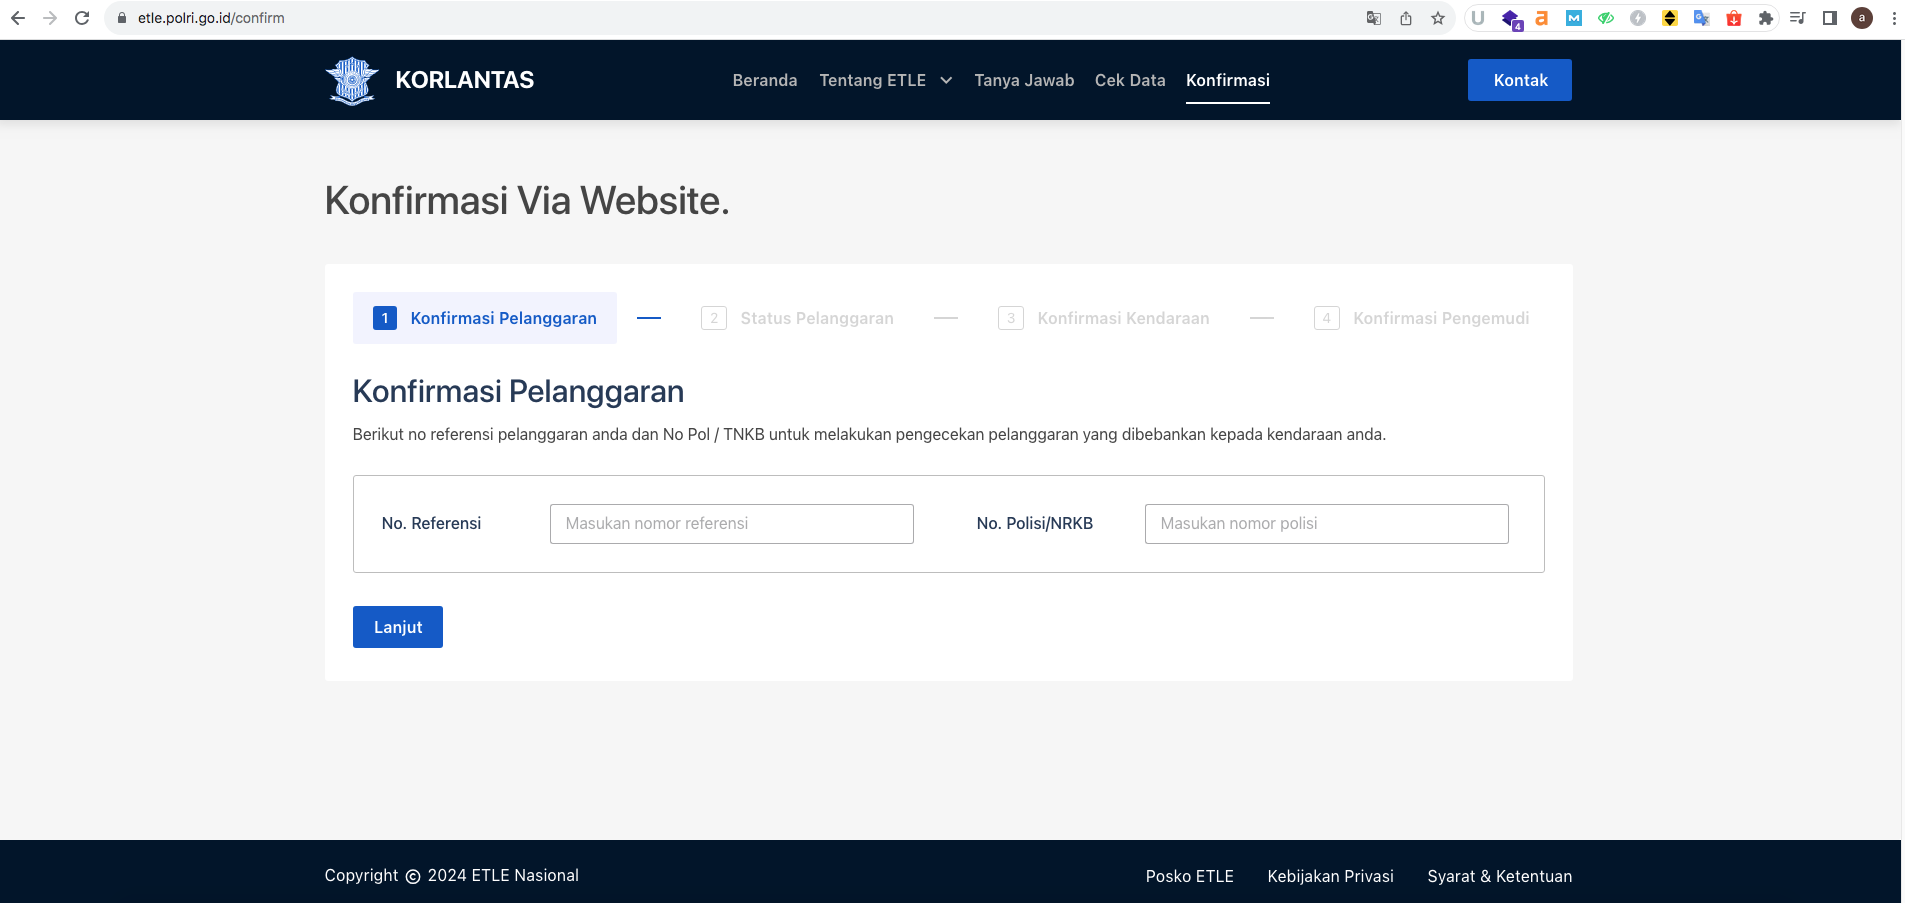Screen dimensions: 1905x903
Task: Open the Cek Data menu item
Action: (x=1130, y=80)
